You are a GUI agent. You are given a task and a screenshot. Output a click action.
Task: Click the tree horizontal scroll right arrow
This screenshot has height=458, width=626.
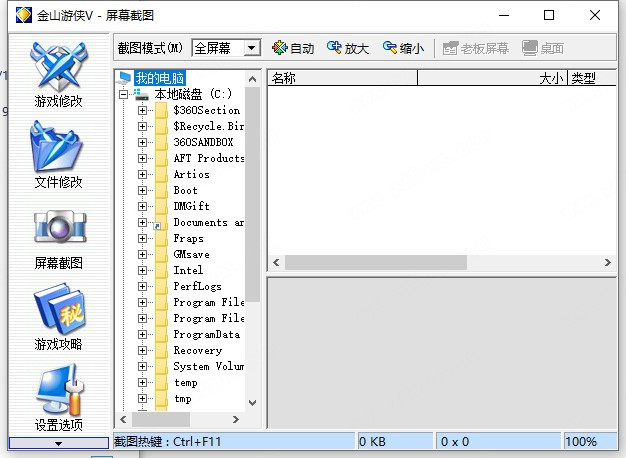(x=236, y=419)
